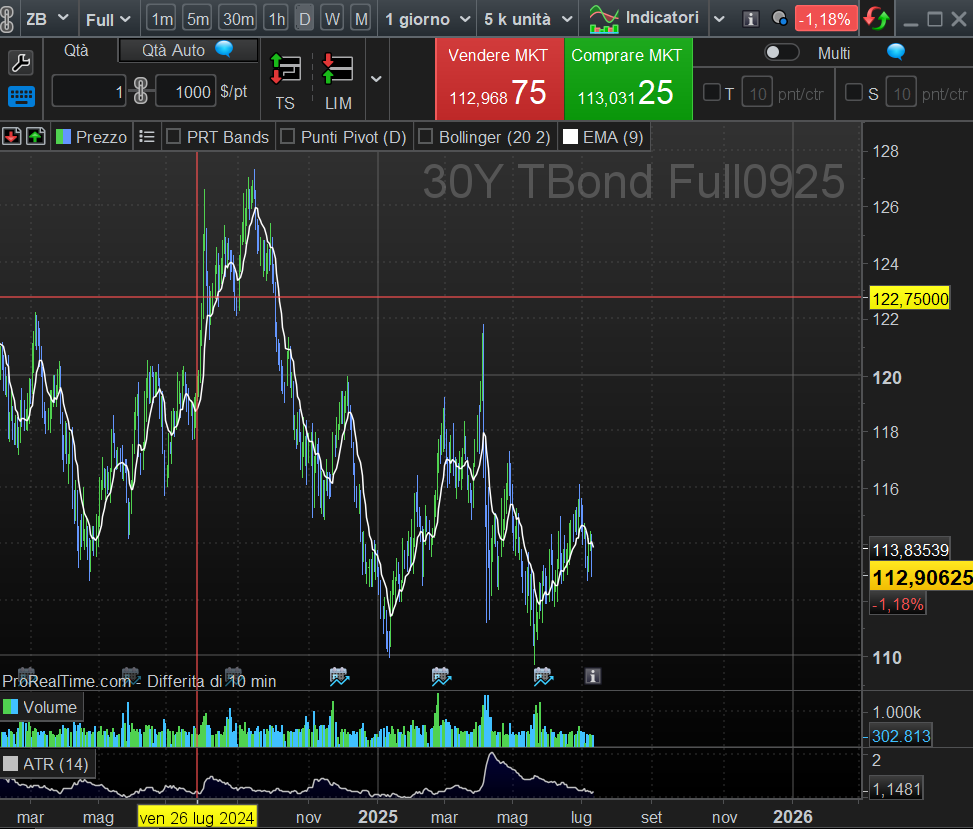Toggle the Multi switch
The image size is (973, 829).
click(781, 53)
